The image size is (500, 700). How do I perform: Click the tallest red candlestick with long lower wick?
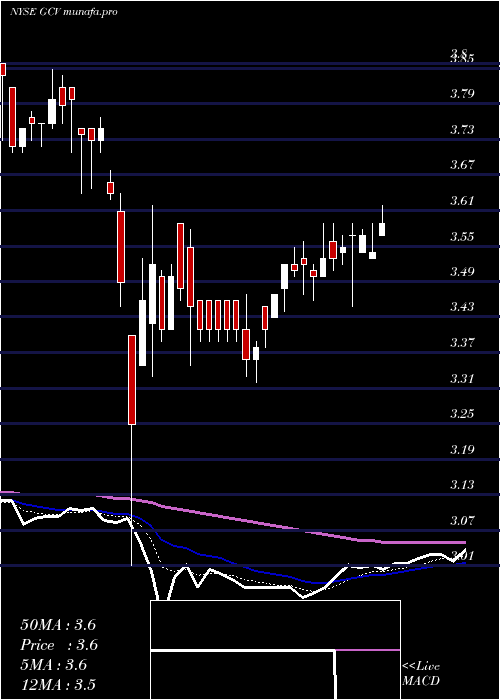(132, 451)
